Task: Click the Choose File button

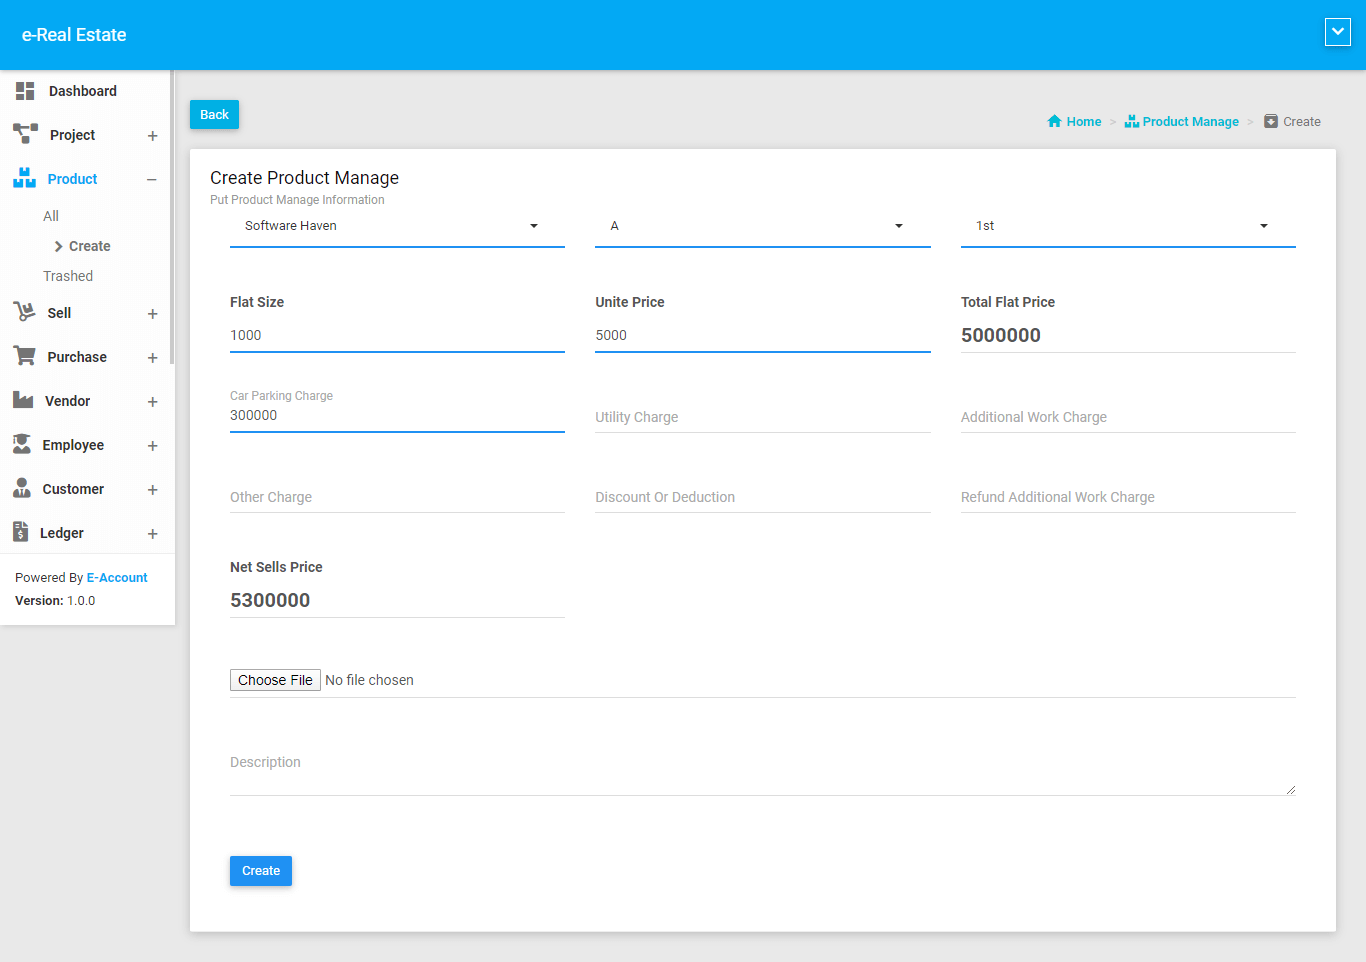Action: (x=275, y=680)
